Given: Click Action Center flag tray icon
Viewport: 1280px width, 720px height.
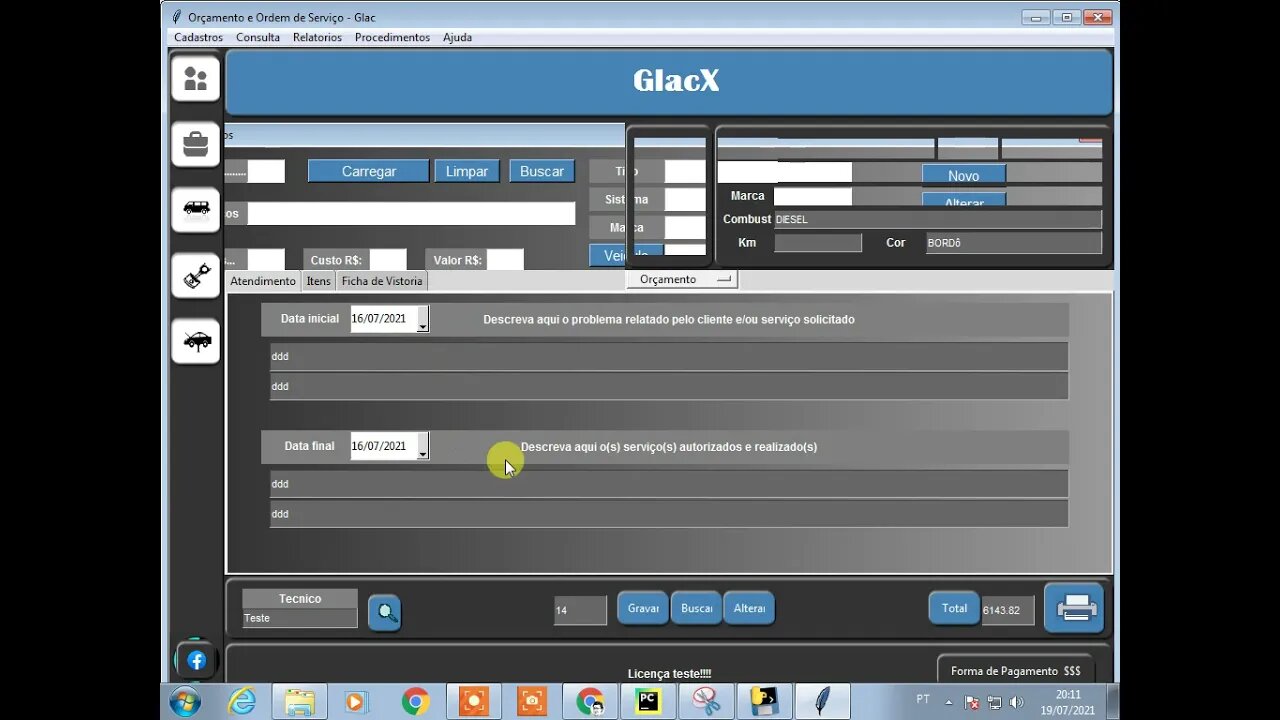Looking at the screenshot, I should (x=972, y=702).
